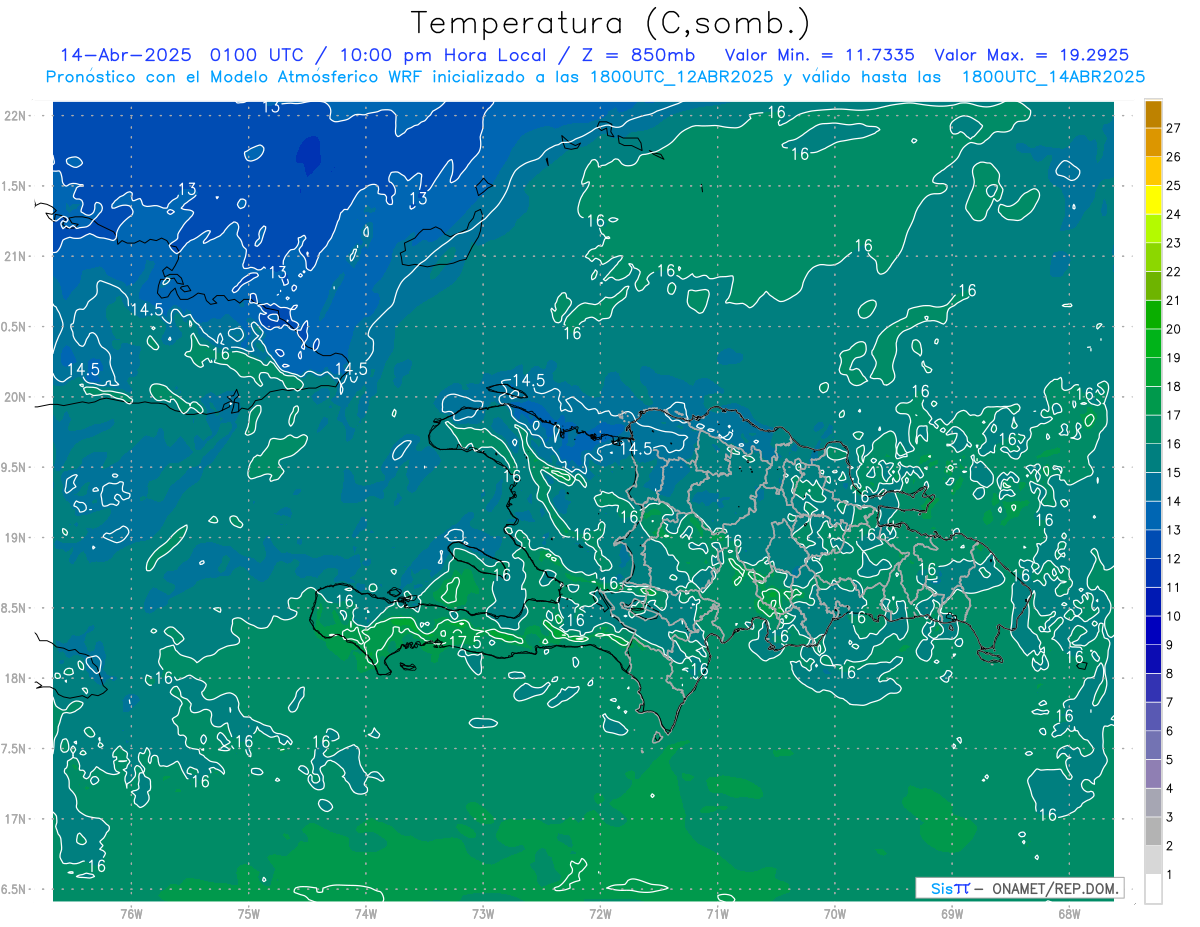The image size is (1200, 927).
Task: Click the 71W longitude axis label
Action: (717, 914)
